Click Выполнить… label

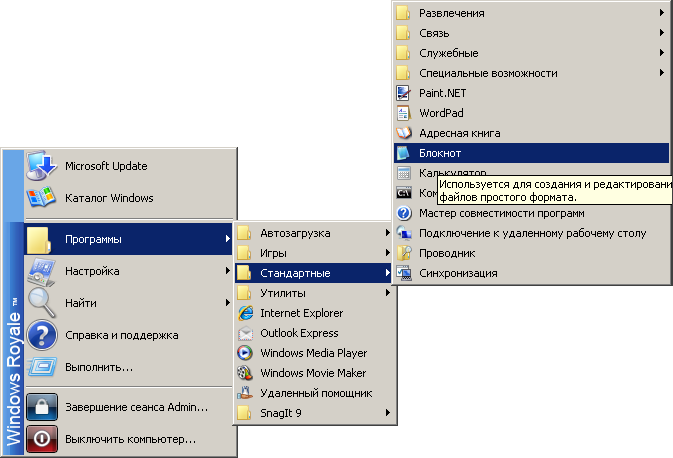[99, 367]
